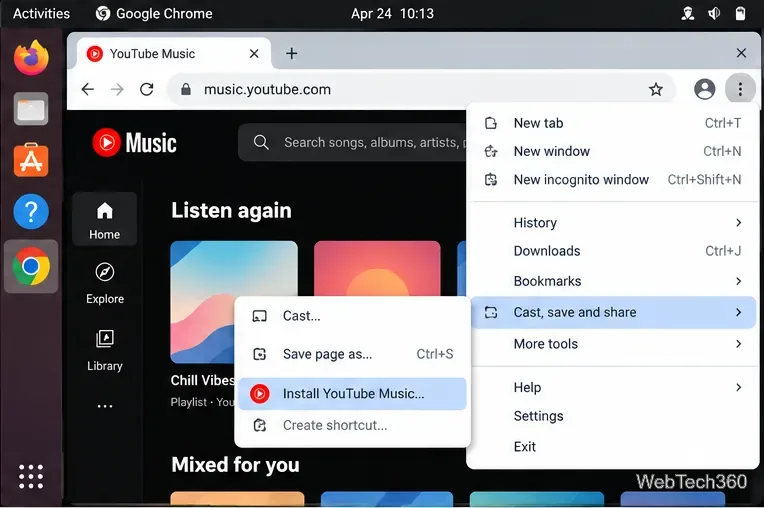Viewport: 764px width, 508px height.
Task: Go to Home in YouTube Music sidebar
Action: [x=104, y=220]
